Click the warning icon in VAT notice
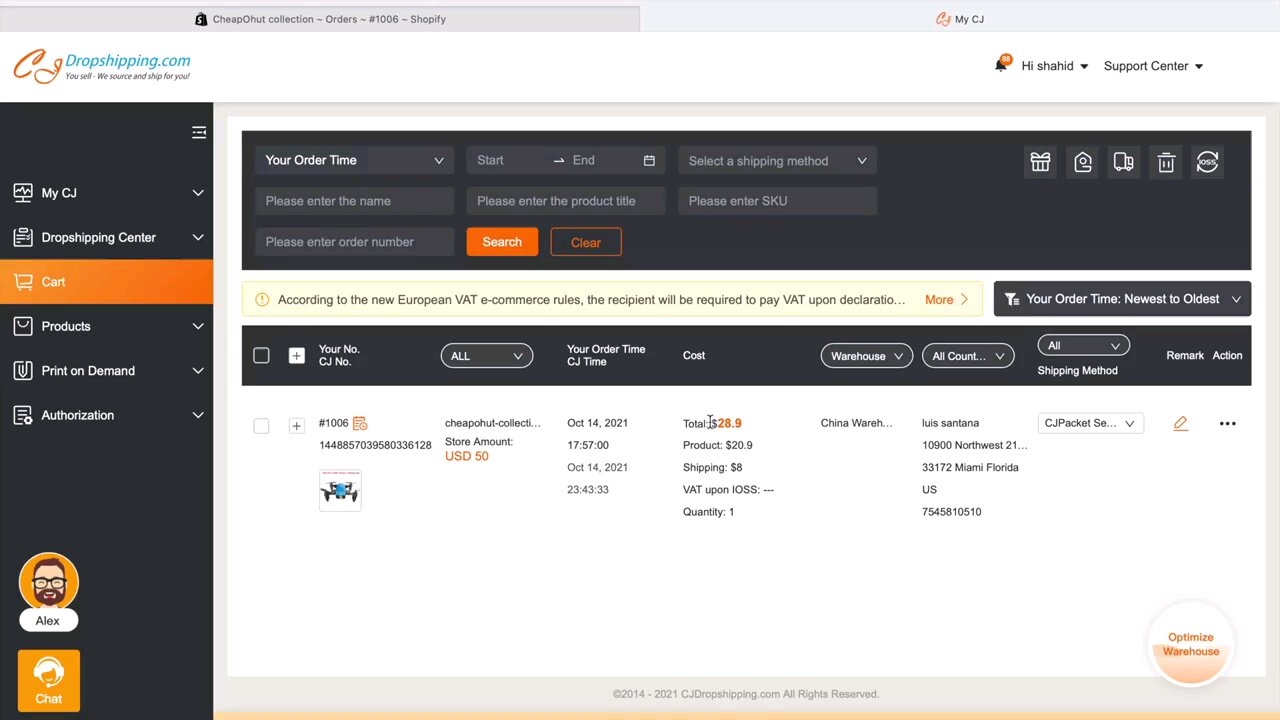 point(262,299)
